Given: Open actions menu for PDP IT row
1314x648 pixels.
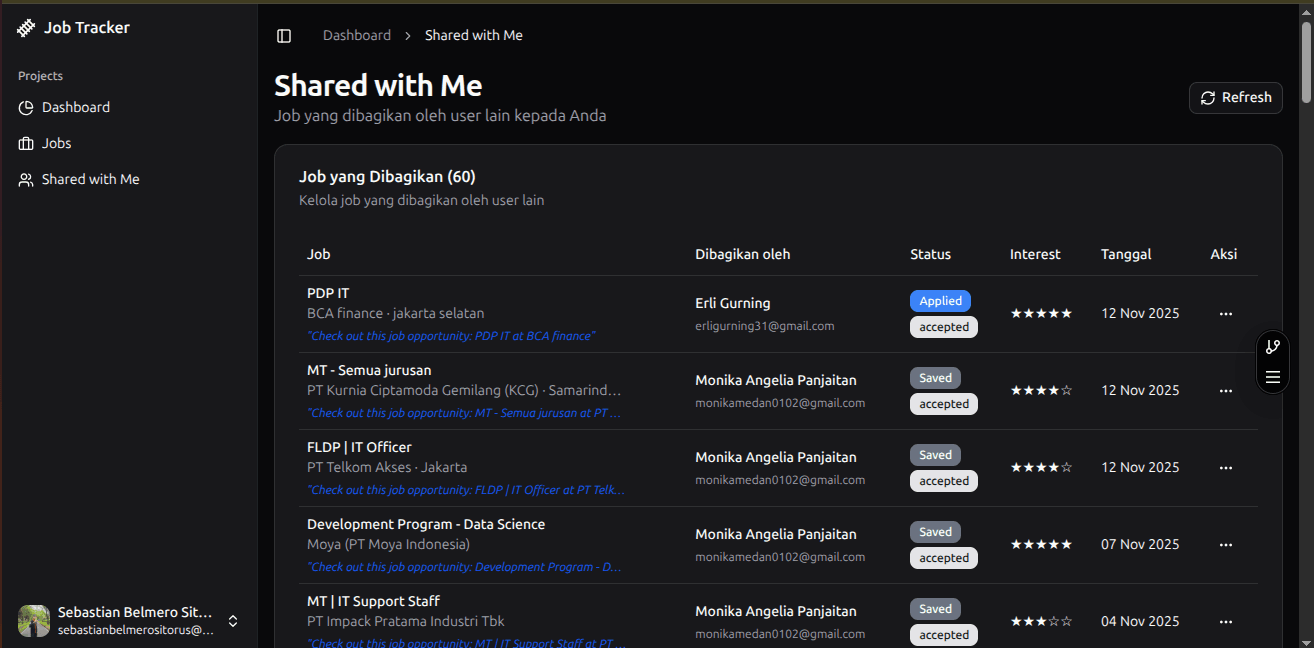Looking at the screenshot, I should coord(1226,314).
